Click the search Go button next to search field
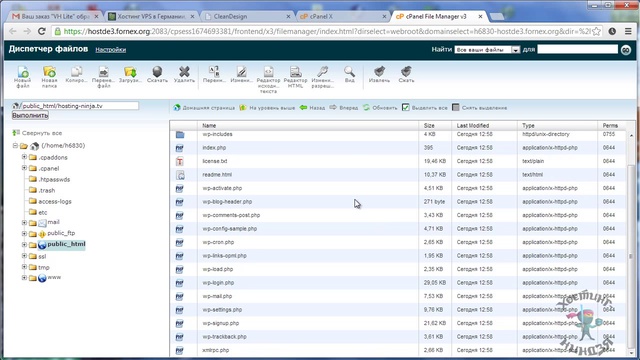Viewport: 640px width, 360px height. click(626, 50)
